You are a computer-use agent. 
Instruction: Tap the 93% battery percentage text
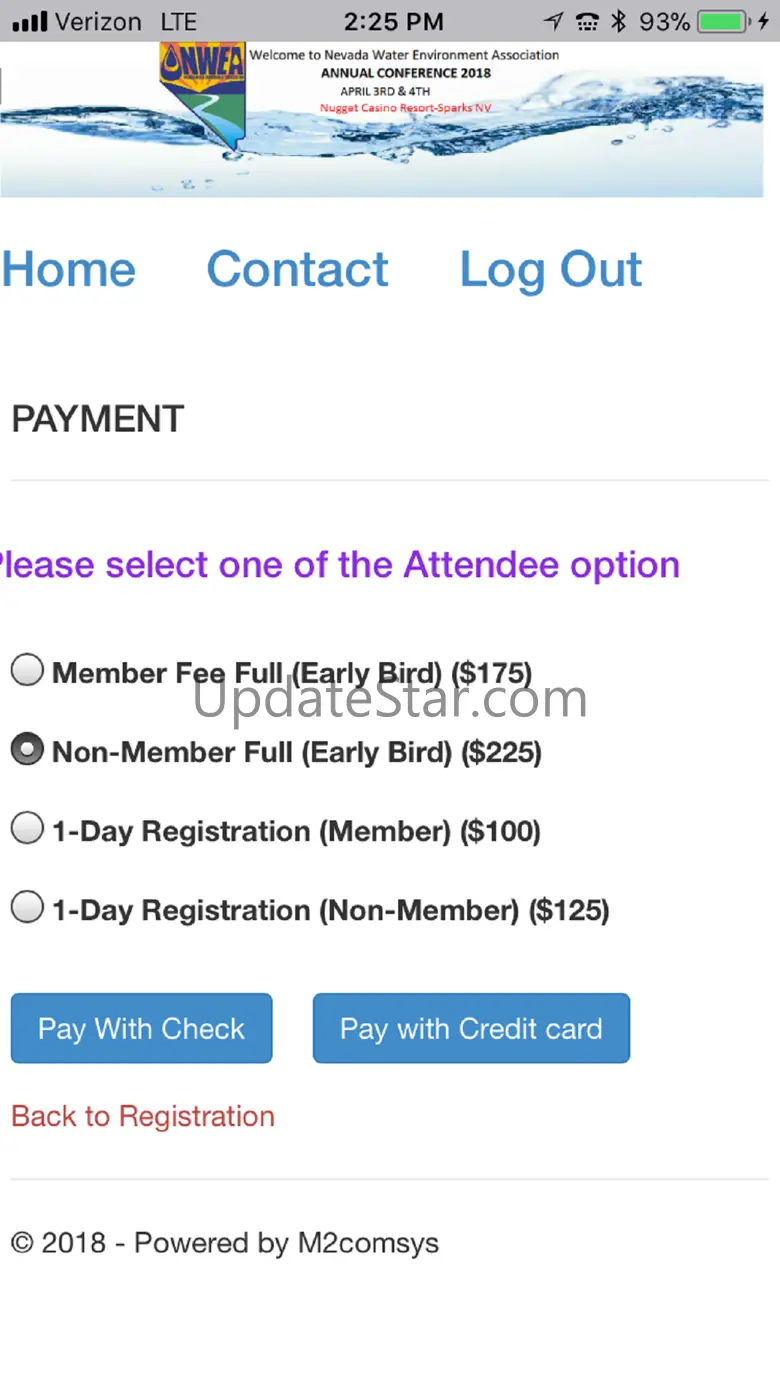click(x=663, y=21)
